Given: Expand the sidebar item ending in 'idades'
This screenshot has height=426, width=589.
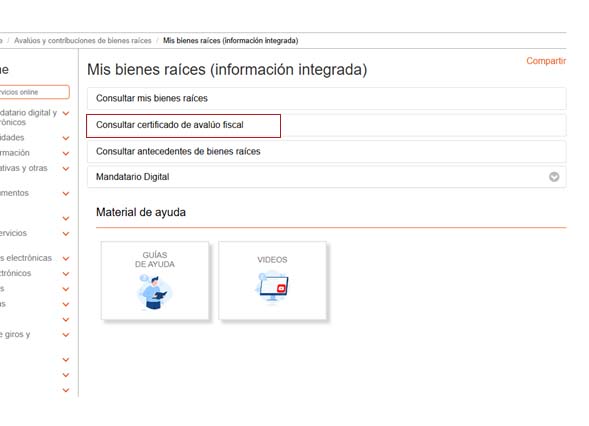Looking at the screenshot, I should [x=66, y=138].
